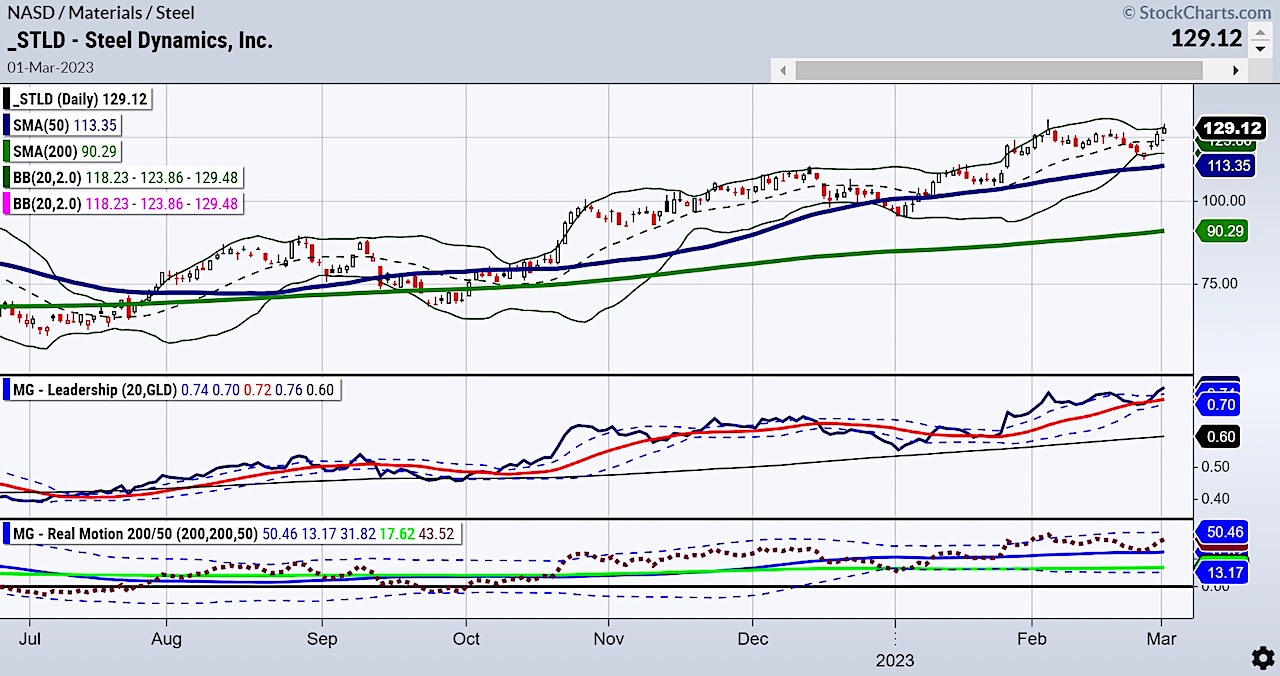Click the black 129.12 last-price tag
The width and height of the screenshot is (1280, 676).
pyautogui.click(x=1230, y=128)
